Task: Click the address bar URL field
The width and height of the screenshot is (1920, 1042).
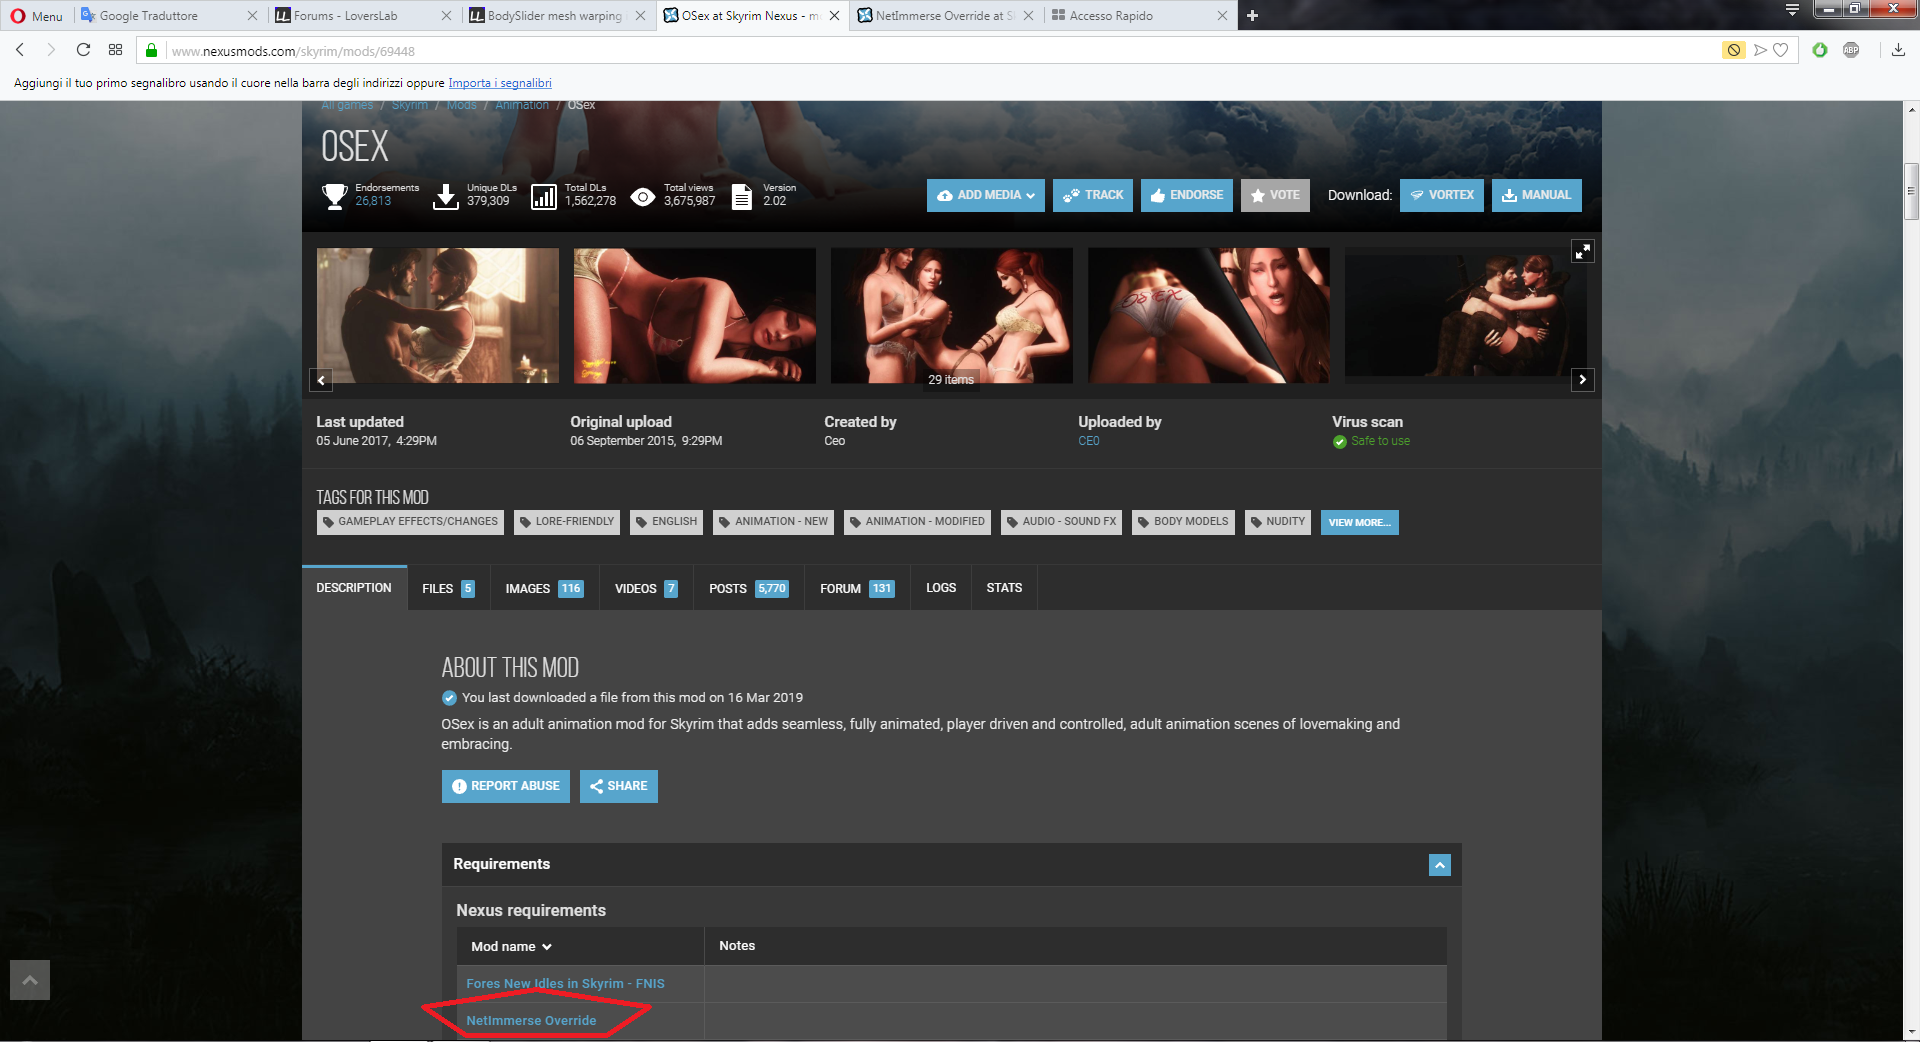Action: point(940,51)
